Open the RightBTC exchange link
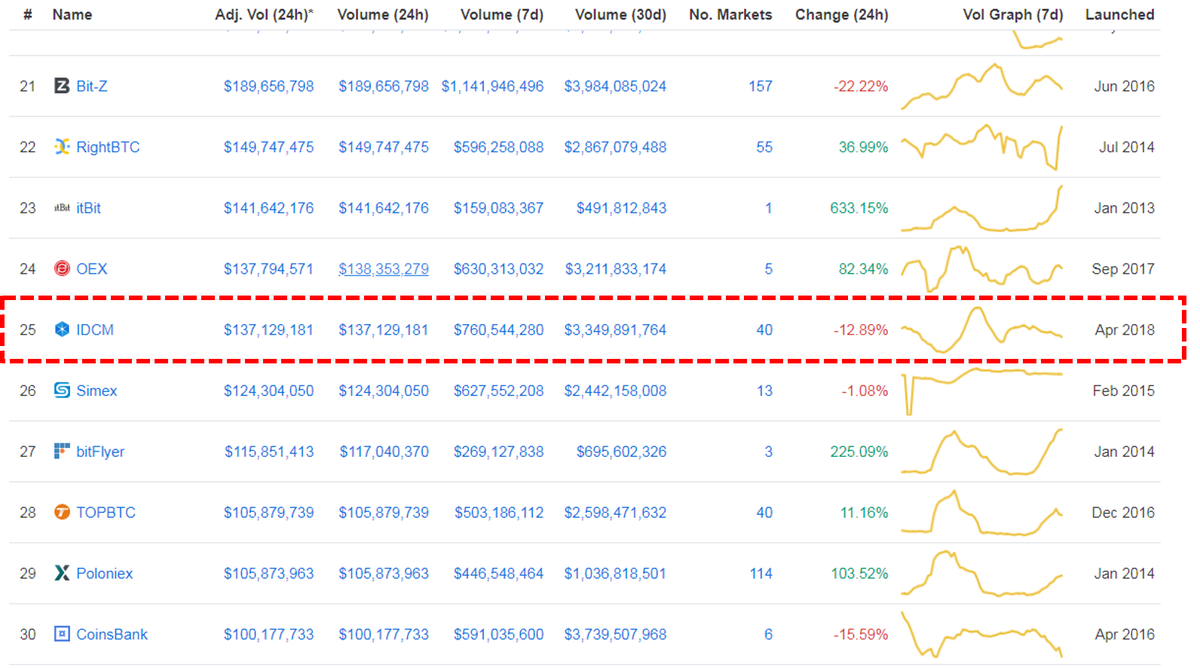The height and width of the screenshot is (668, 1200). click(x=108, y=147)
